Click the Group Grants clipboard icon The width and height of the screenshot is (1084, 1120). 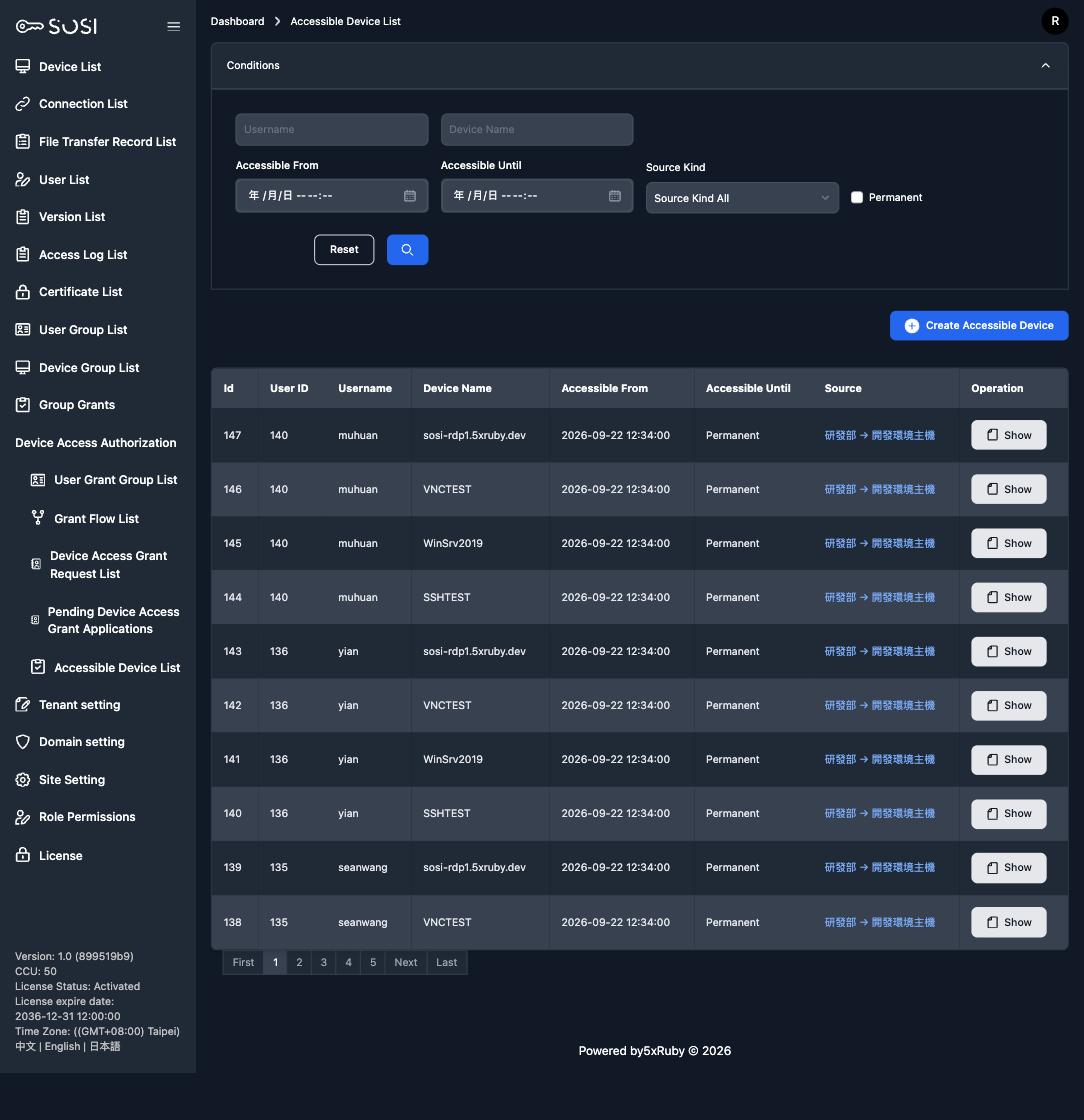tap(23, 404)
